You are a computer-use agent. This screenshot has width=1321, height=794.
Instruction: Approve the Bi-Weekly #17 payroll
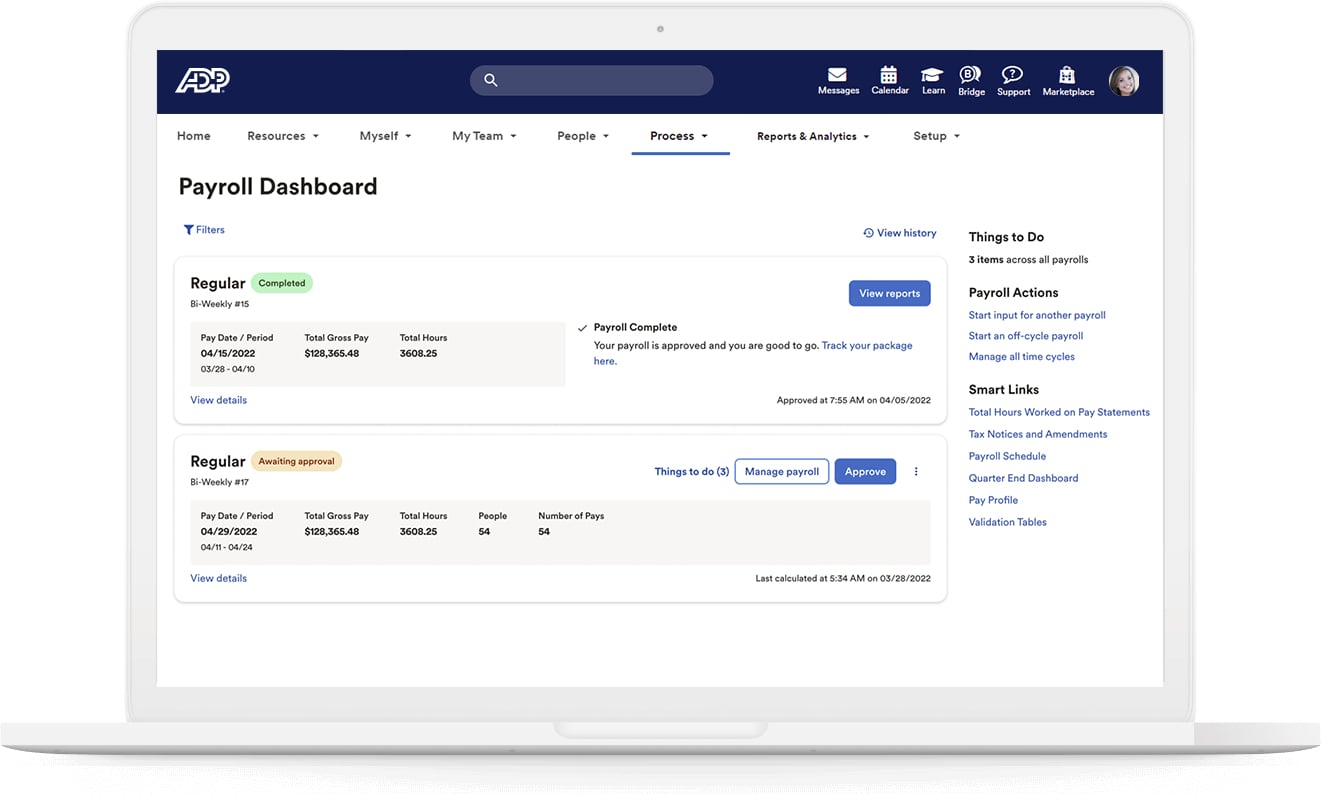tap(865, 472)
